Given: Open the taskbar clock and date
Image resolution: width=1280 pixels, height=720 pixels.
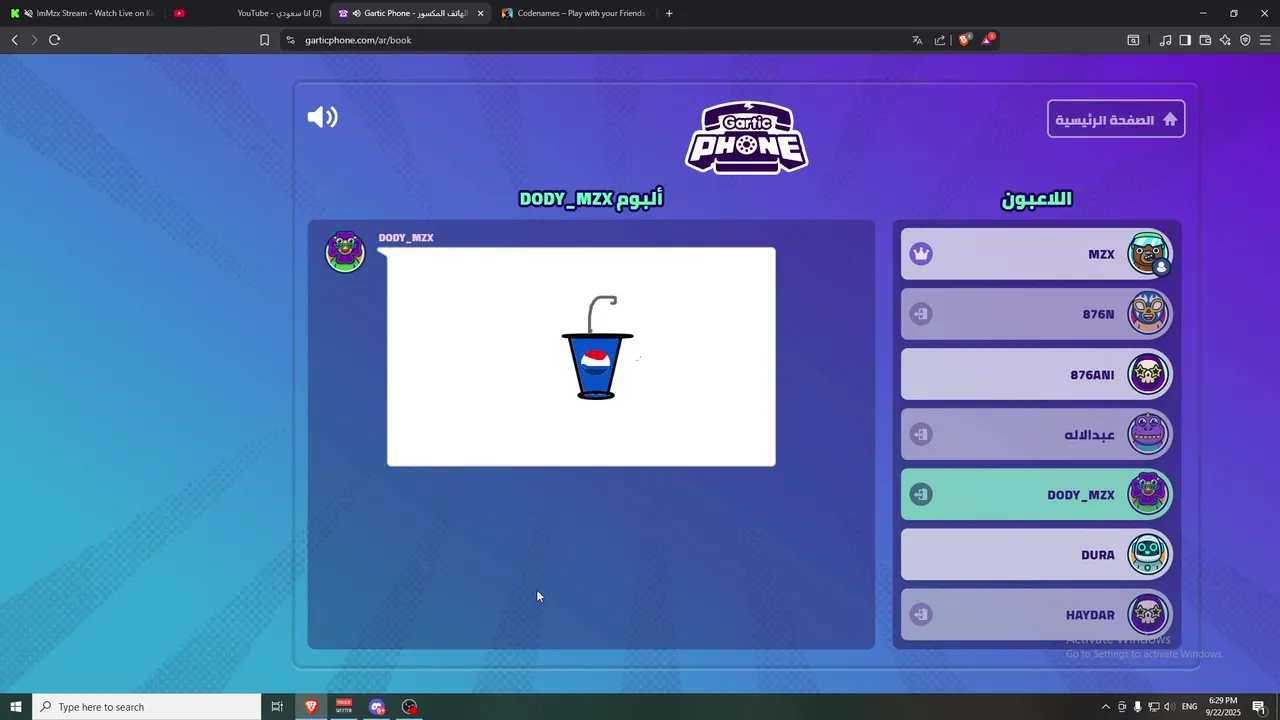Looking at the screenshot, I should [1224, 707].
